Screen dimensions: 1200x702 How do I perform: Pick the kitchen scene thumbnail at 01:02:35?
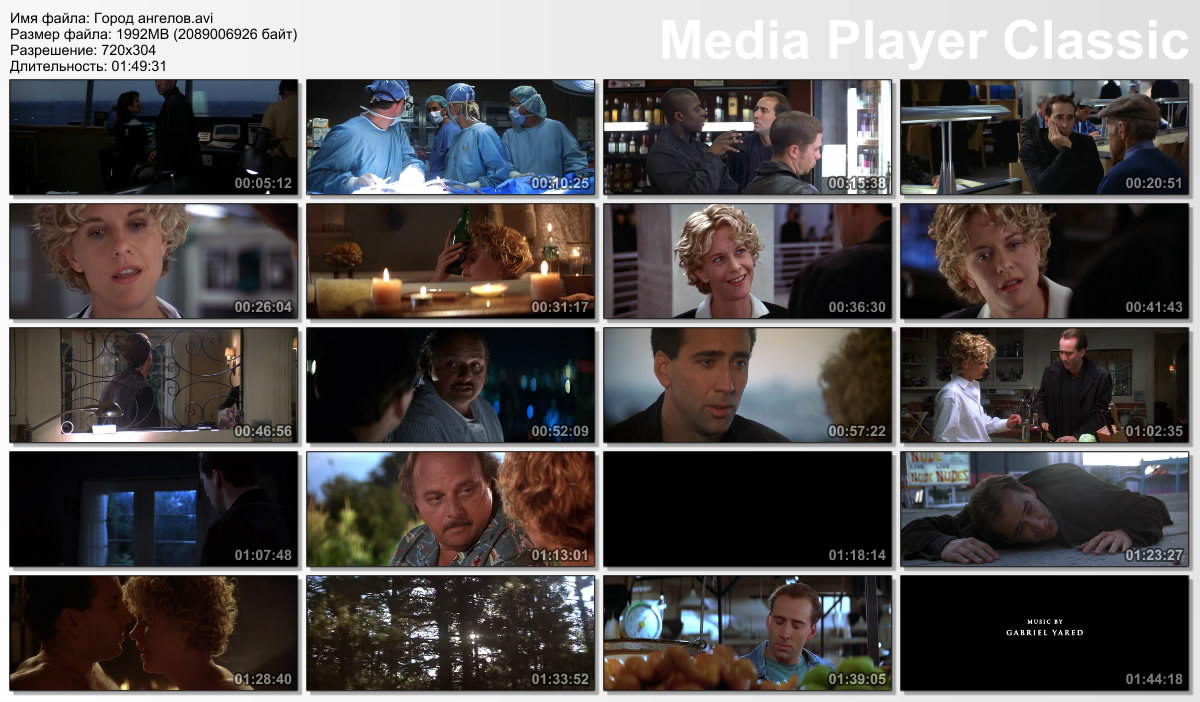pyautogui.click(x=1044, y=385)
